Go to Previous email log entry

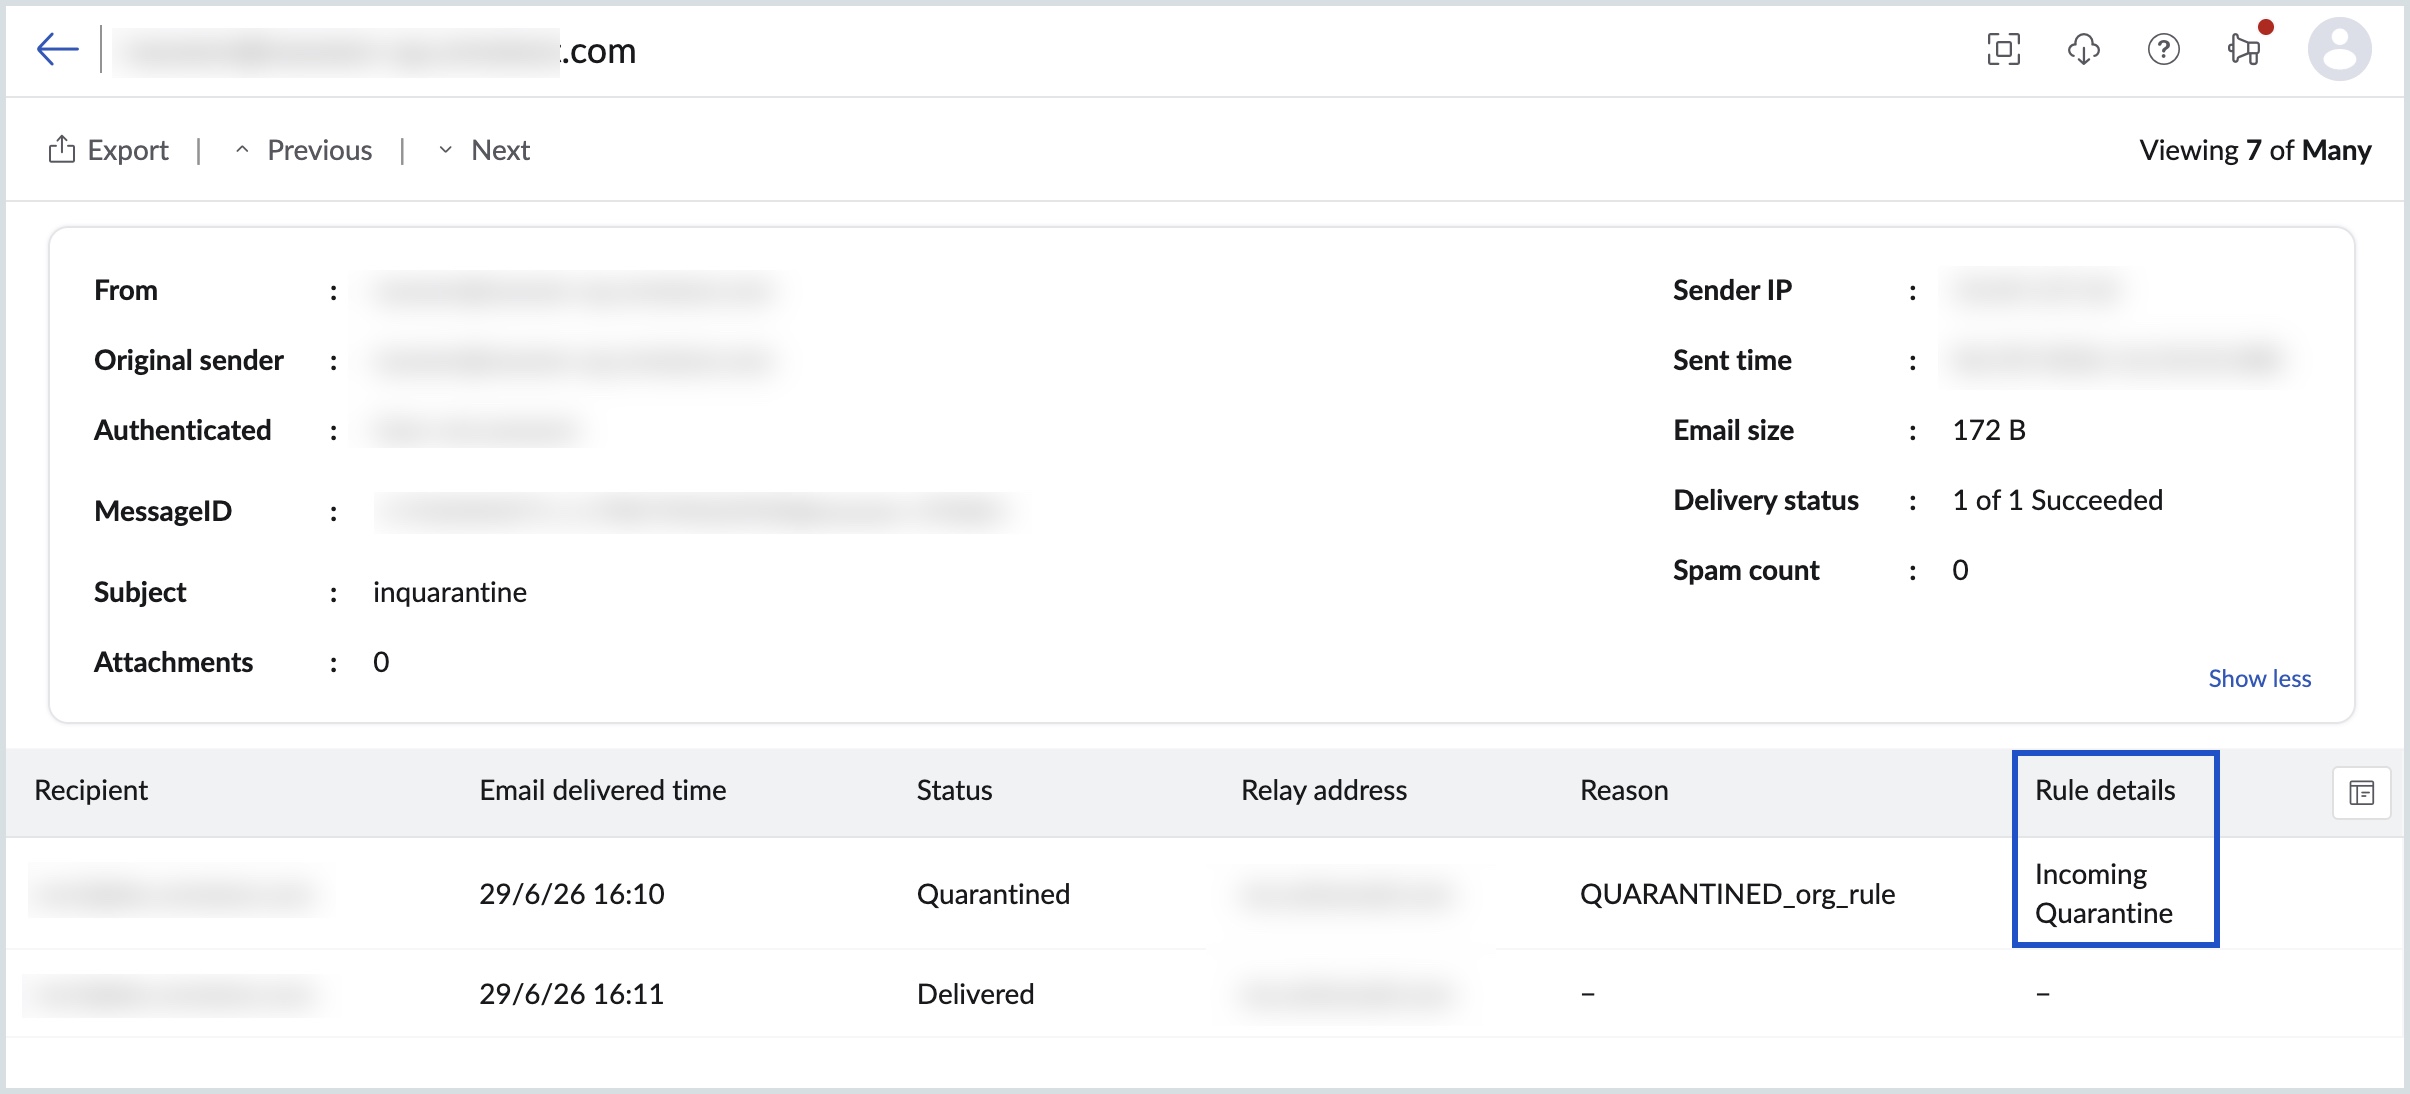(304, 150)
